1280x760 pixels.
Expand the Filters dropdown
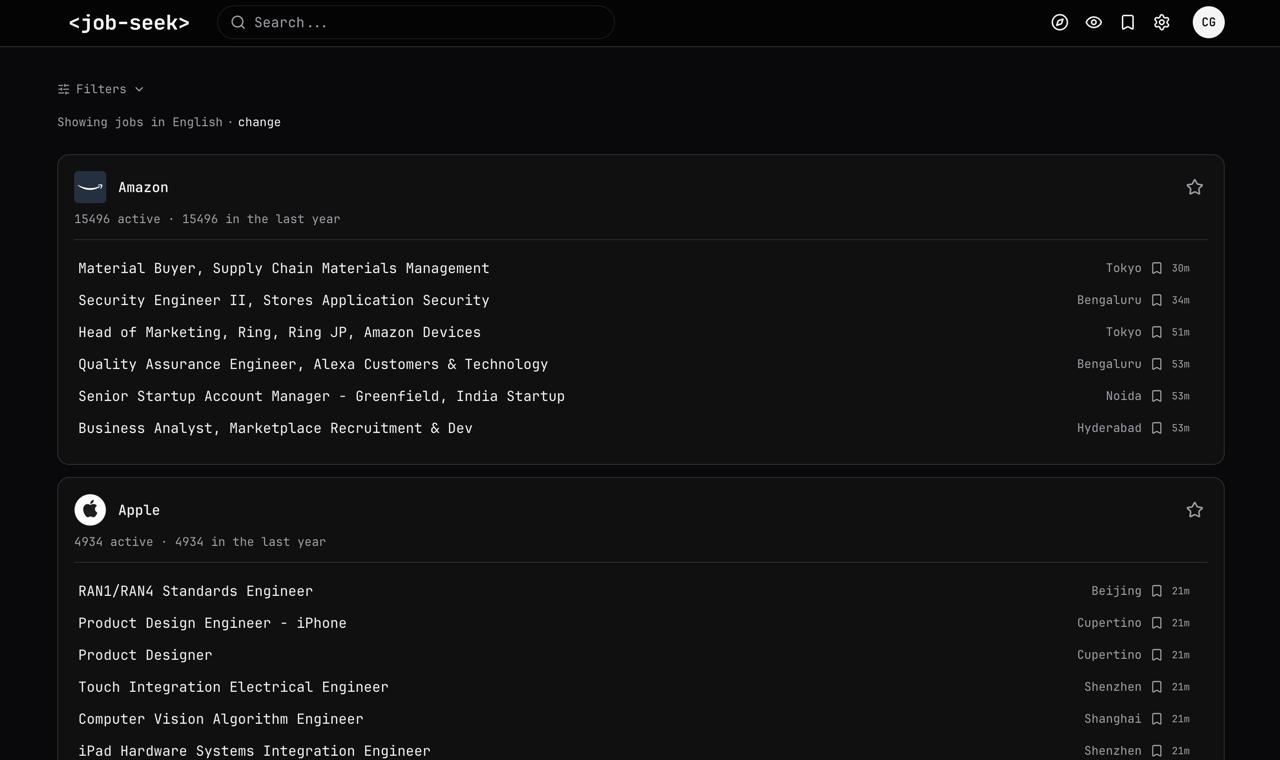click(101, 89)
